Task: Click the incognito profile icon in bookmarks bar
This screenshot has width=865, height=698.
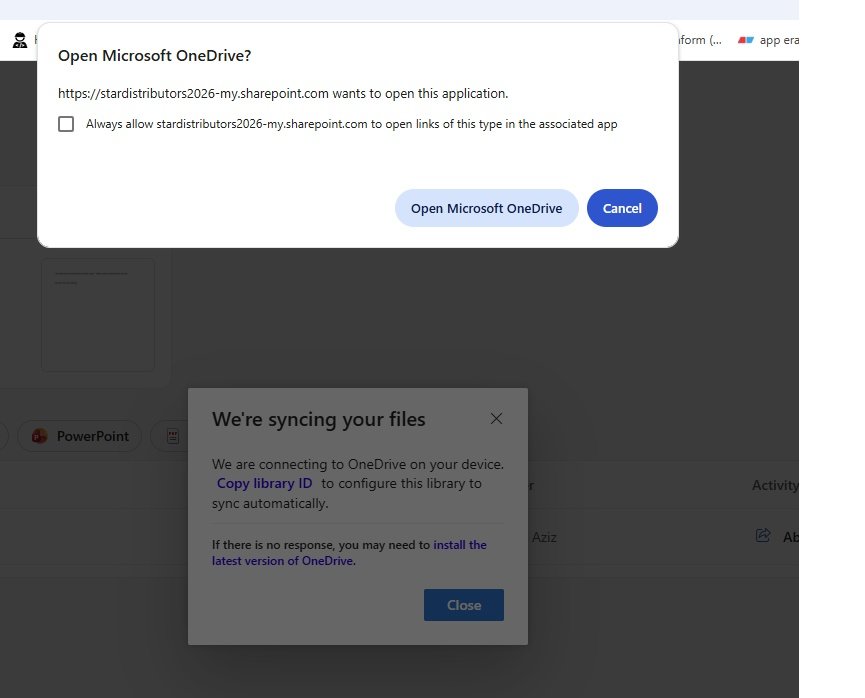Action: (x=20, y=40)
